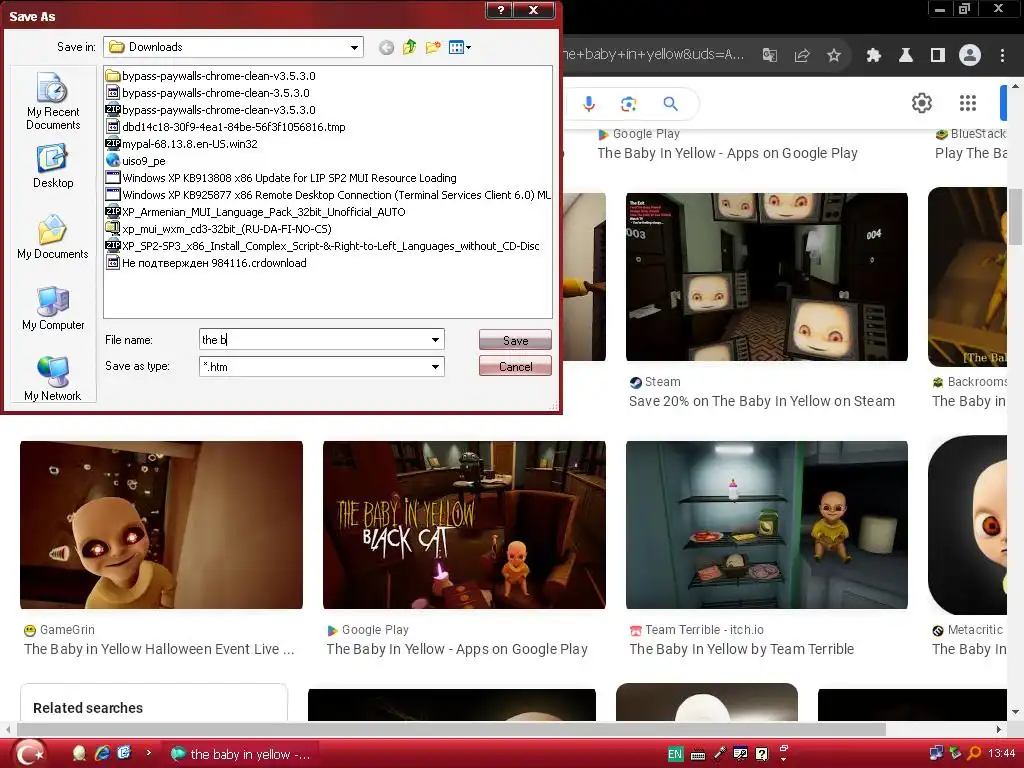The width and height of the screenshot is (1024, 768).
Task: Open Save 20% on The Baby In Yellow on Steam link
Action: tap(761, 401)
